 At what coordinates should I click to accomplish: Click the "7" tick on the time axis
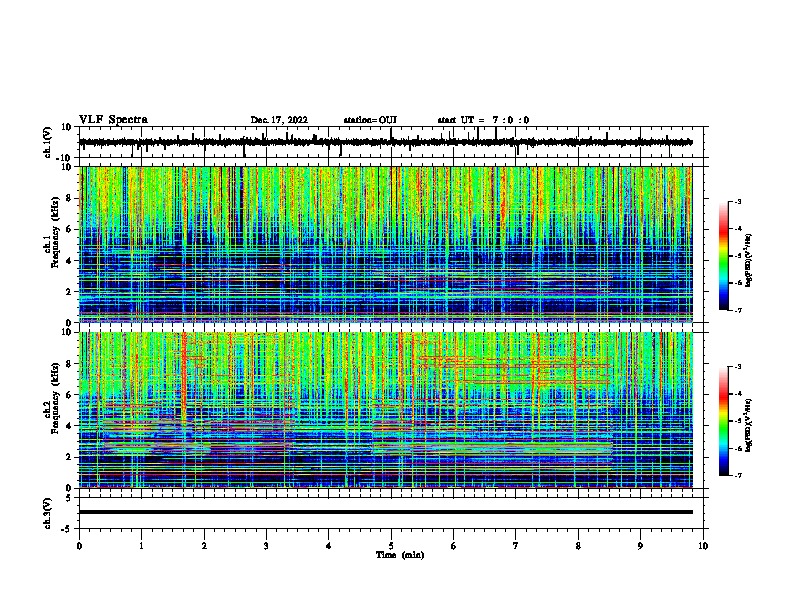pos(516,545)
